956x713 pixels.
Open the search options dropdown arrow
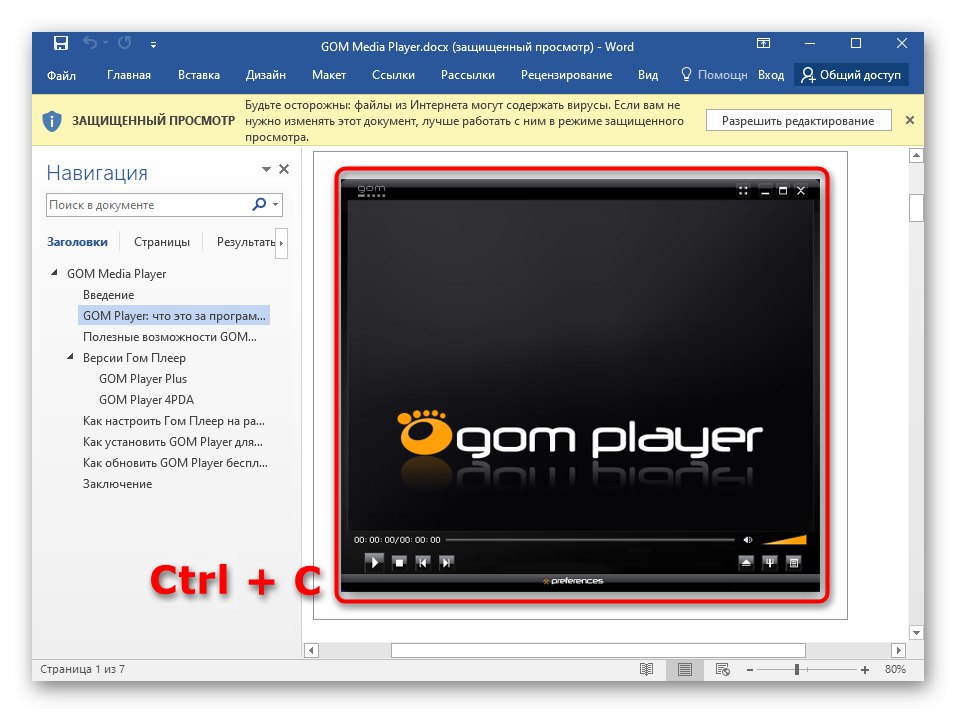[x=276, y=205]
